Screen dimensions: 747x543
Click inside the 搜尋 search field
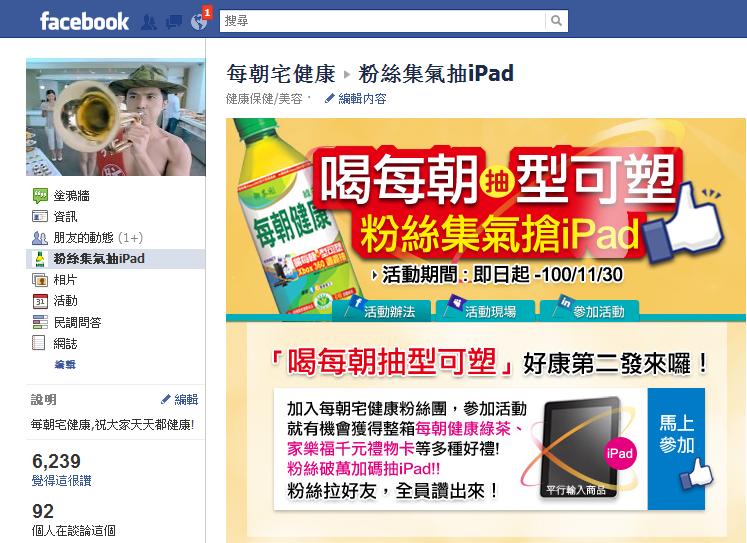pyautogui.click(x=383, y=20)
